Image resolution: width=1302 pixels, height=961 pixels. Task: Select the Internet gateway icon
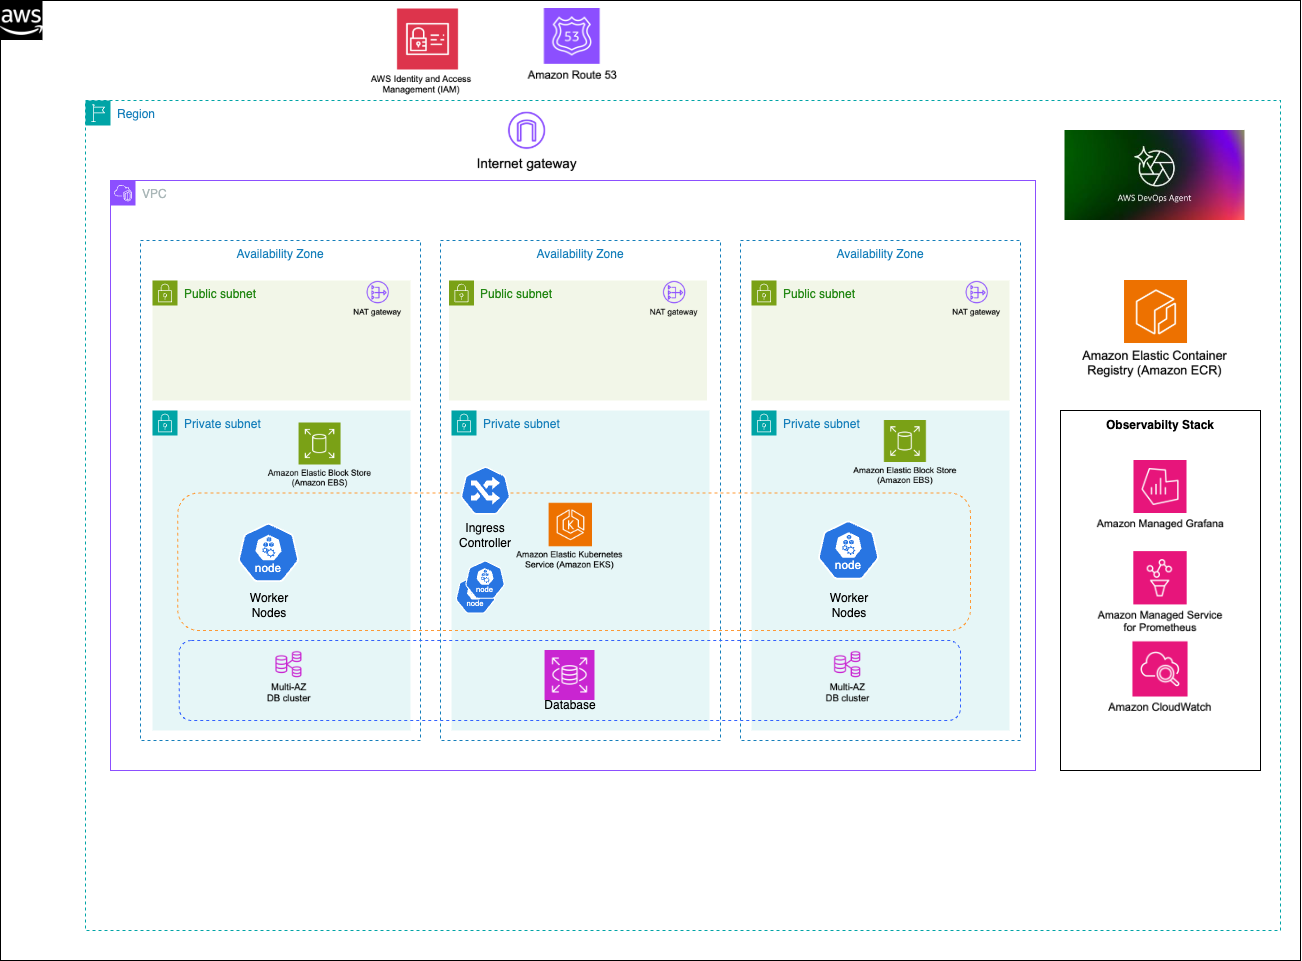point(526,130)
